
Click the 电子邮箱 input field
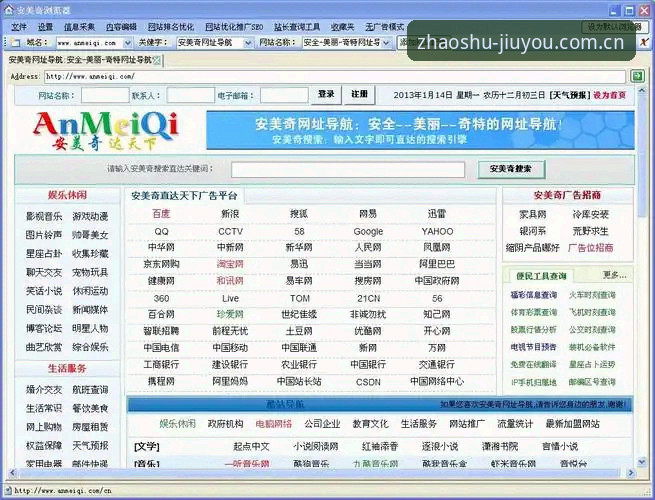click(x=284, y=95)
